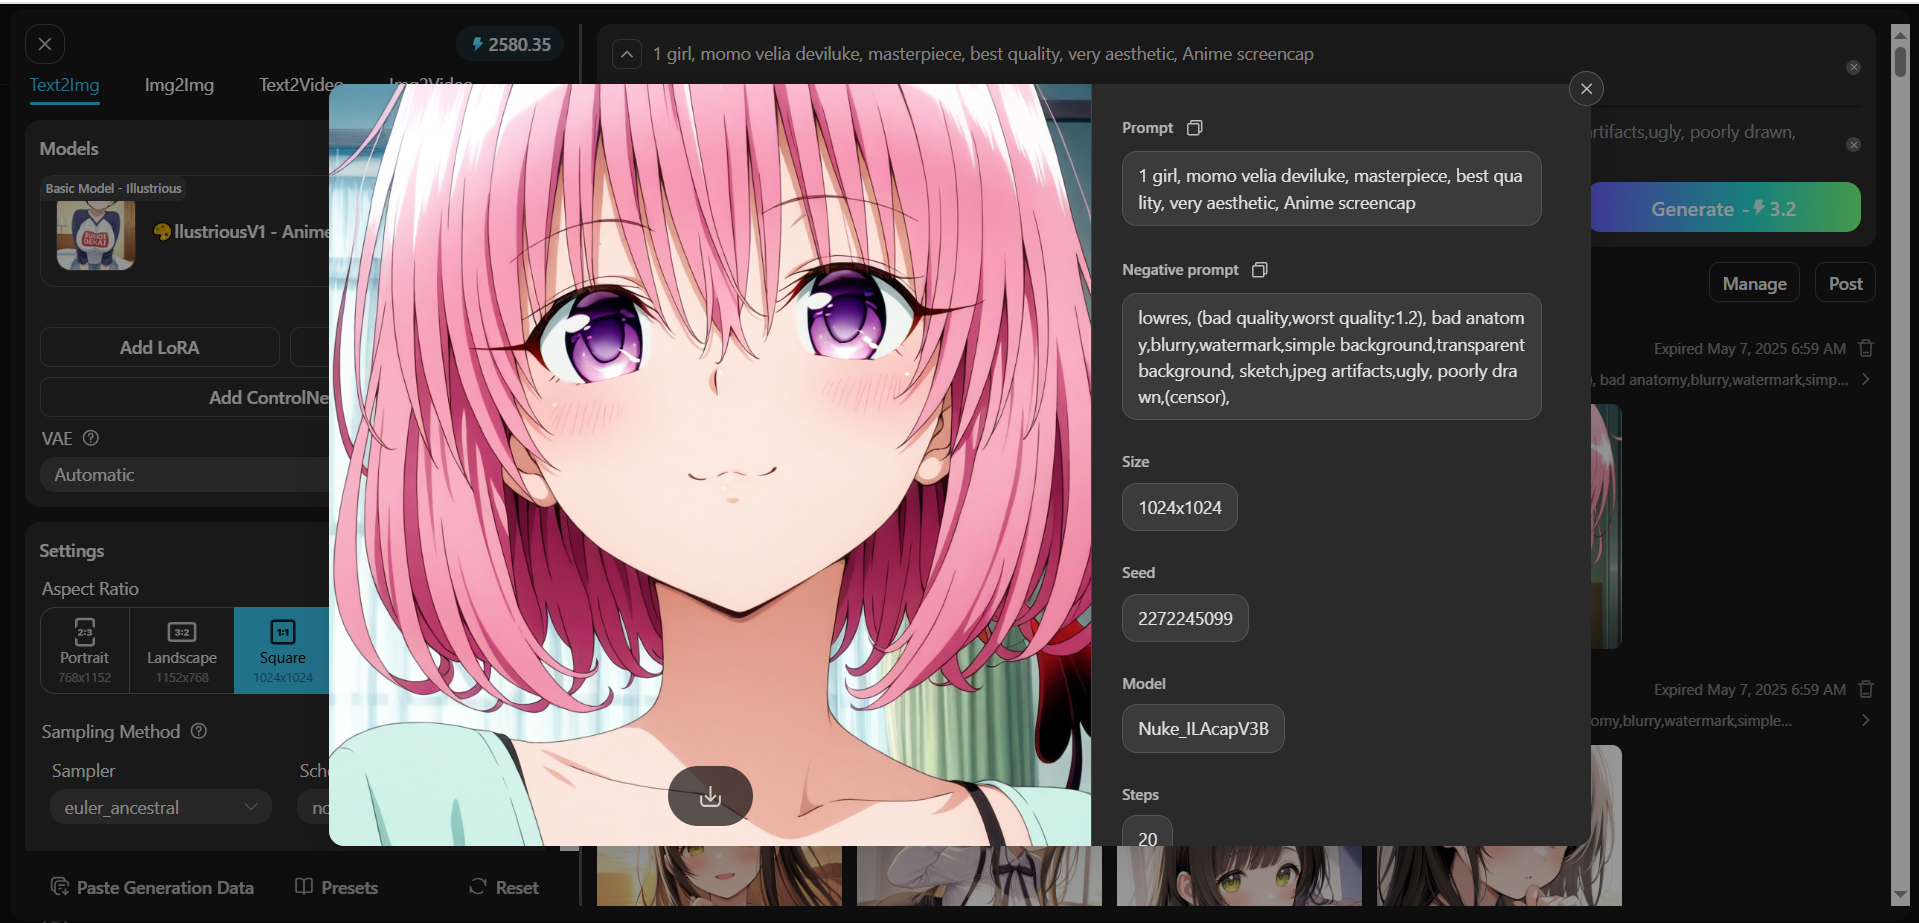1919x923 pixels.
Task: Clear the positive prompt field
Action: [1853, 67]
